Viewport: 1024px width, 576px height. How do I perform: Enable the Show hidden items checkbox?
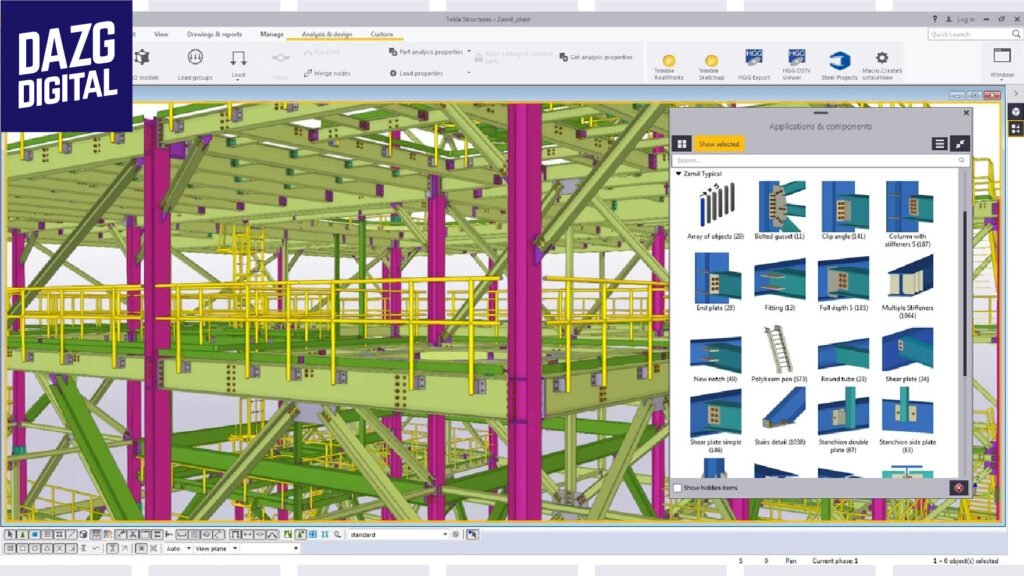click(678, 488)
